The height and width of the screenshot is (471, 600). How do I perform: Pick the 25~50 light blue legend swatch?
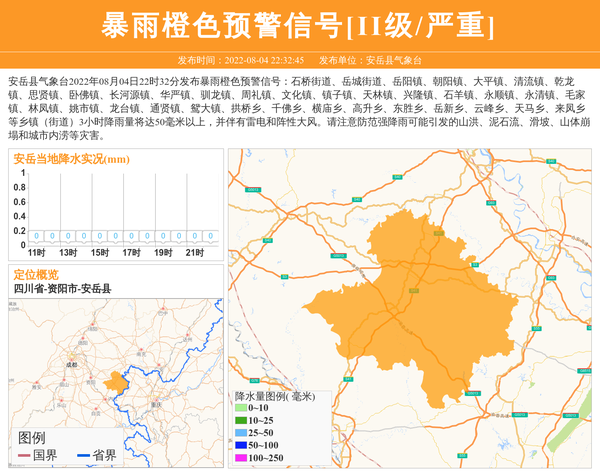pos(240,432)
